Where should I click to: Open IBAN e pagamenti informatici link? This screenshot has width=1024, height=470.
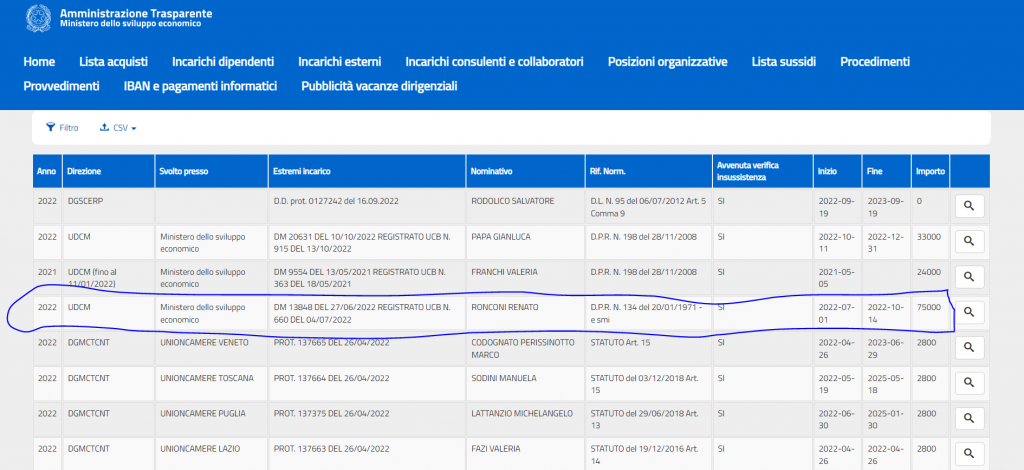tap(200, 86)
